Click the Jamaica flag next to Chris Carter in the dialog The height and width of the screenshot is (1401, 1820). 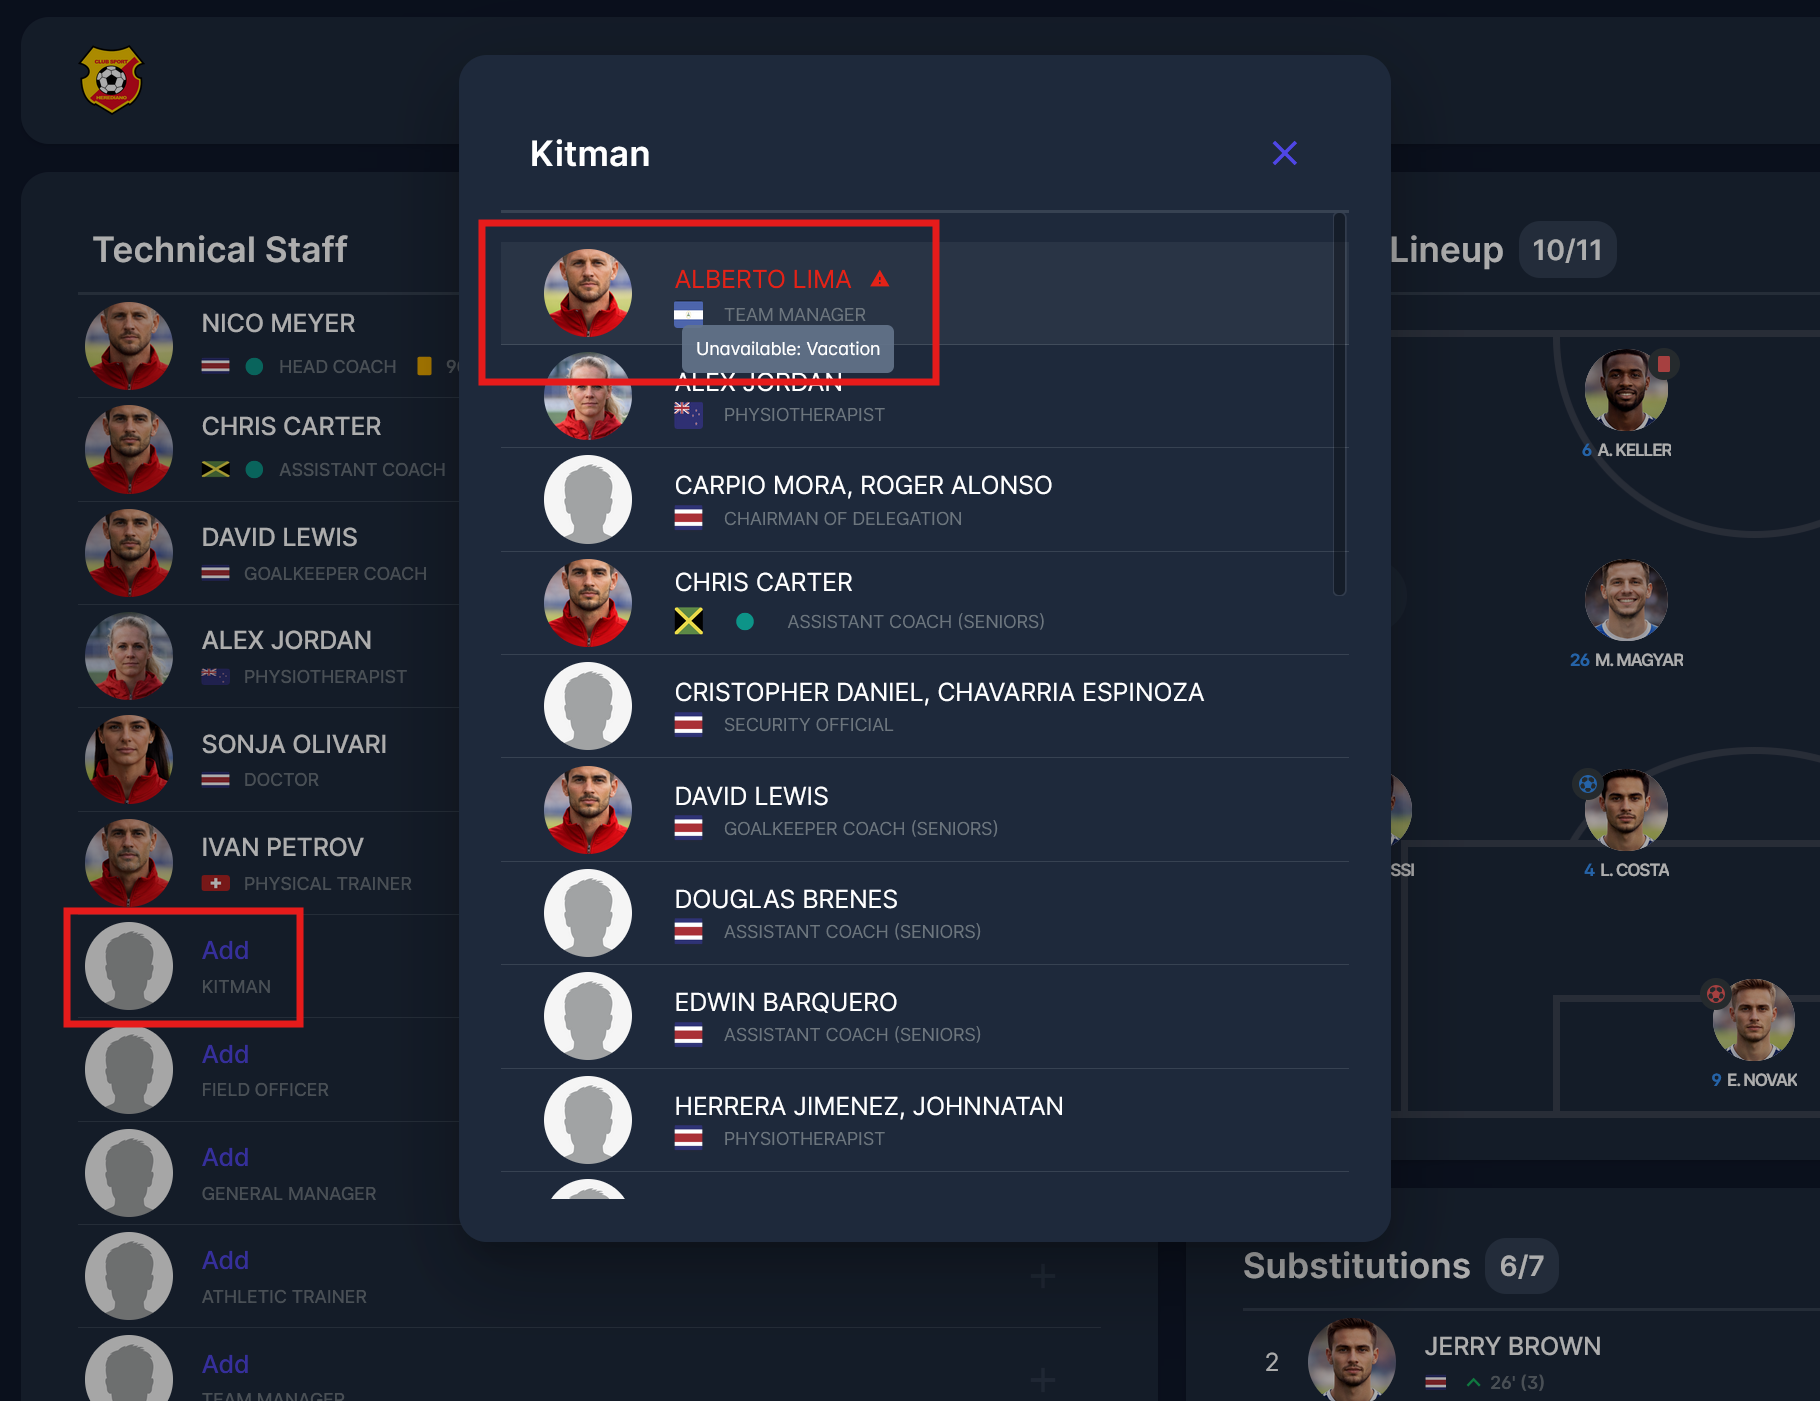coord(688,621)
